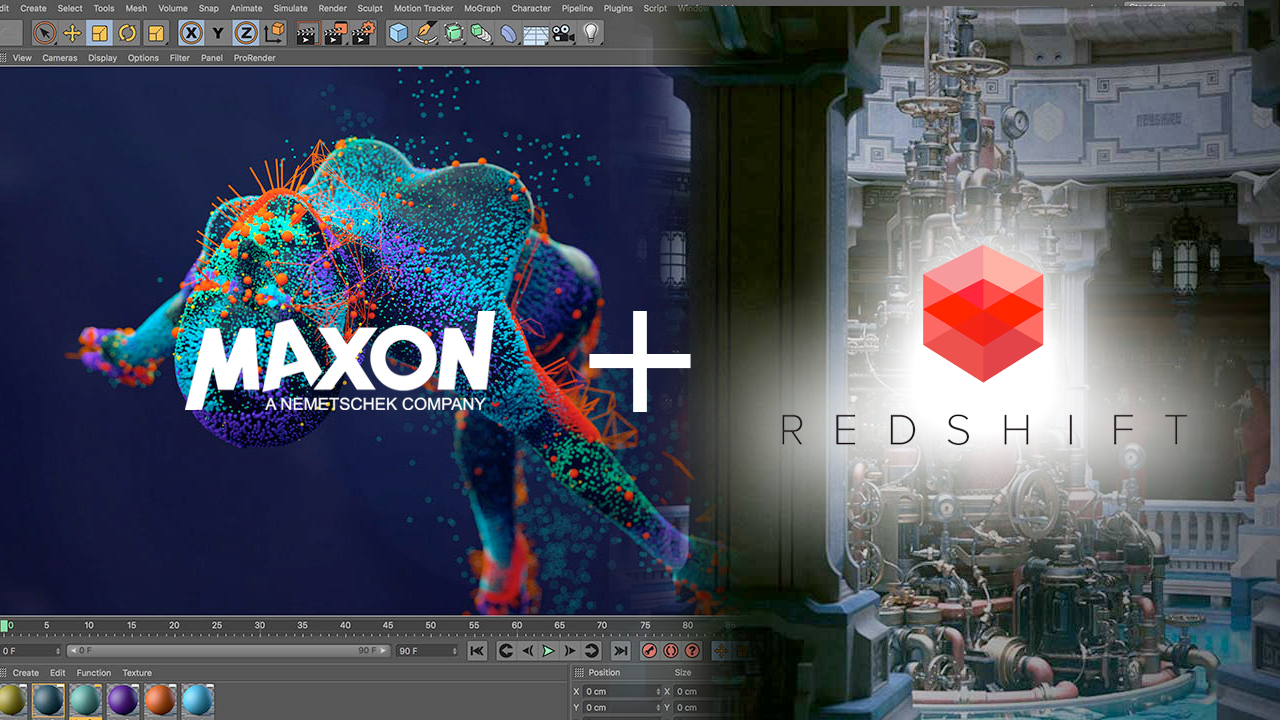Viewport: 1280px width, 720px height.
Task: Add a Camera object
Action: [x=564, y=33]
